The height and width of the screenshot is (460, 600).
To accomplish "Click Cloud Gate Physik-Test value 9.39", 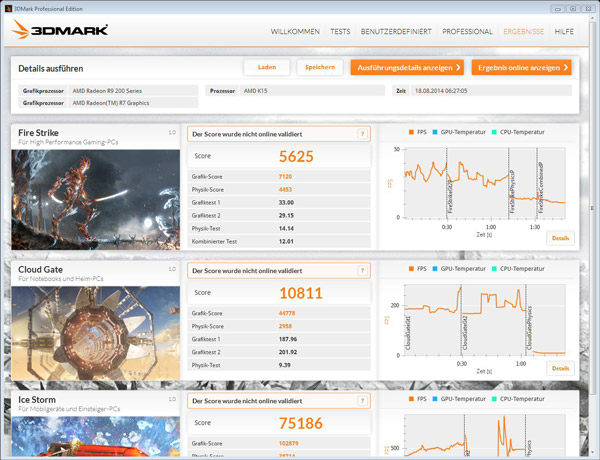I will (x=285, y=365).
